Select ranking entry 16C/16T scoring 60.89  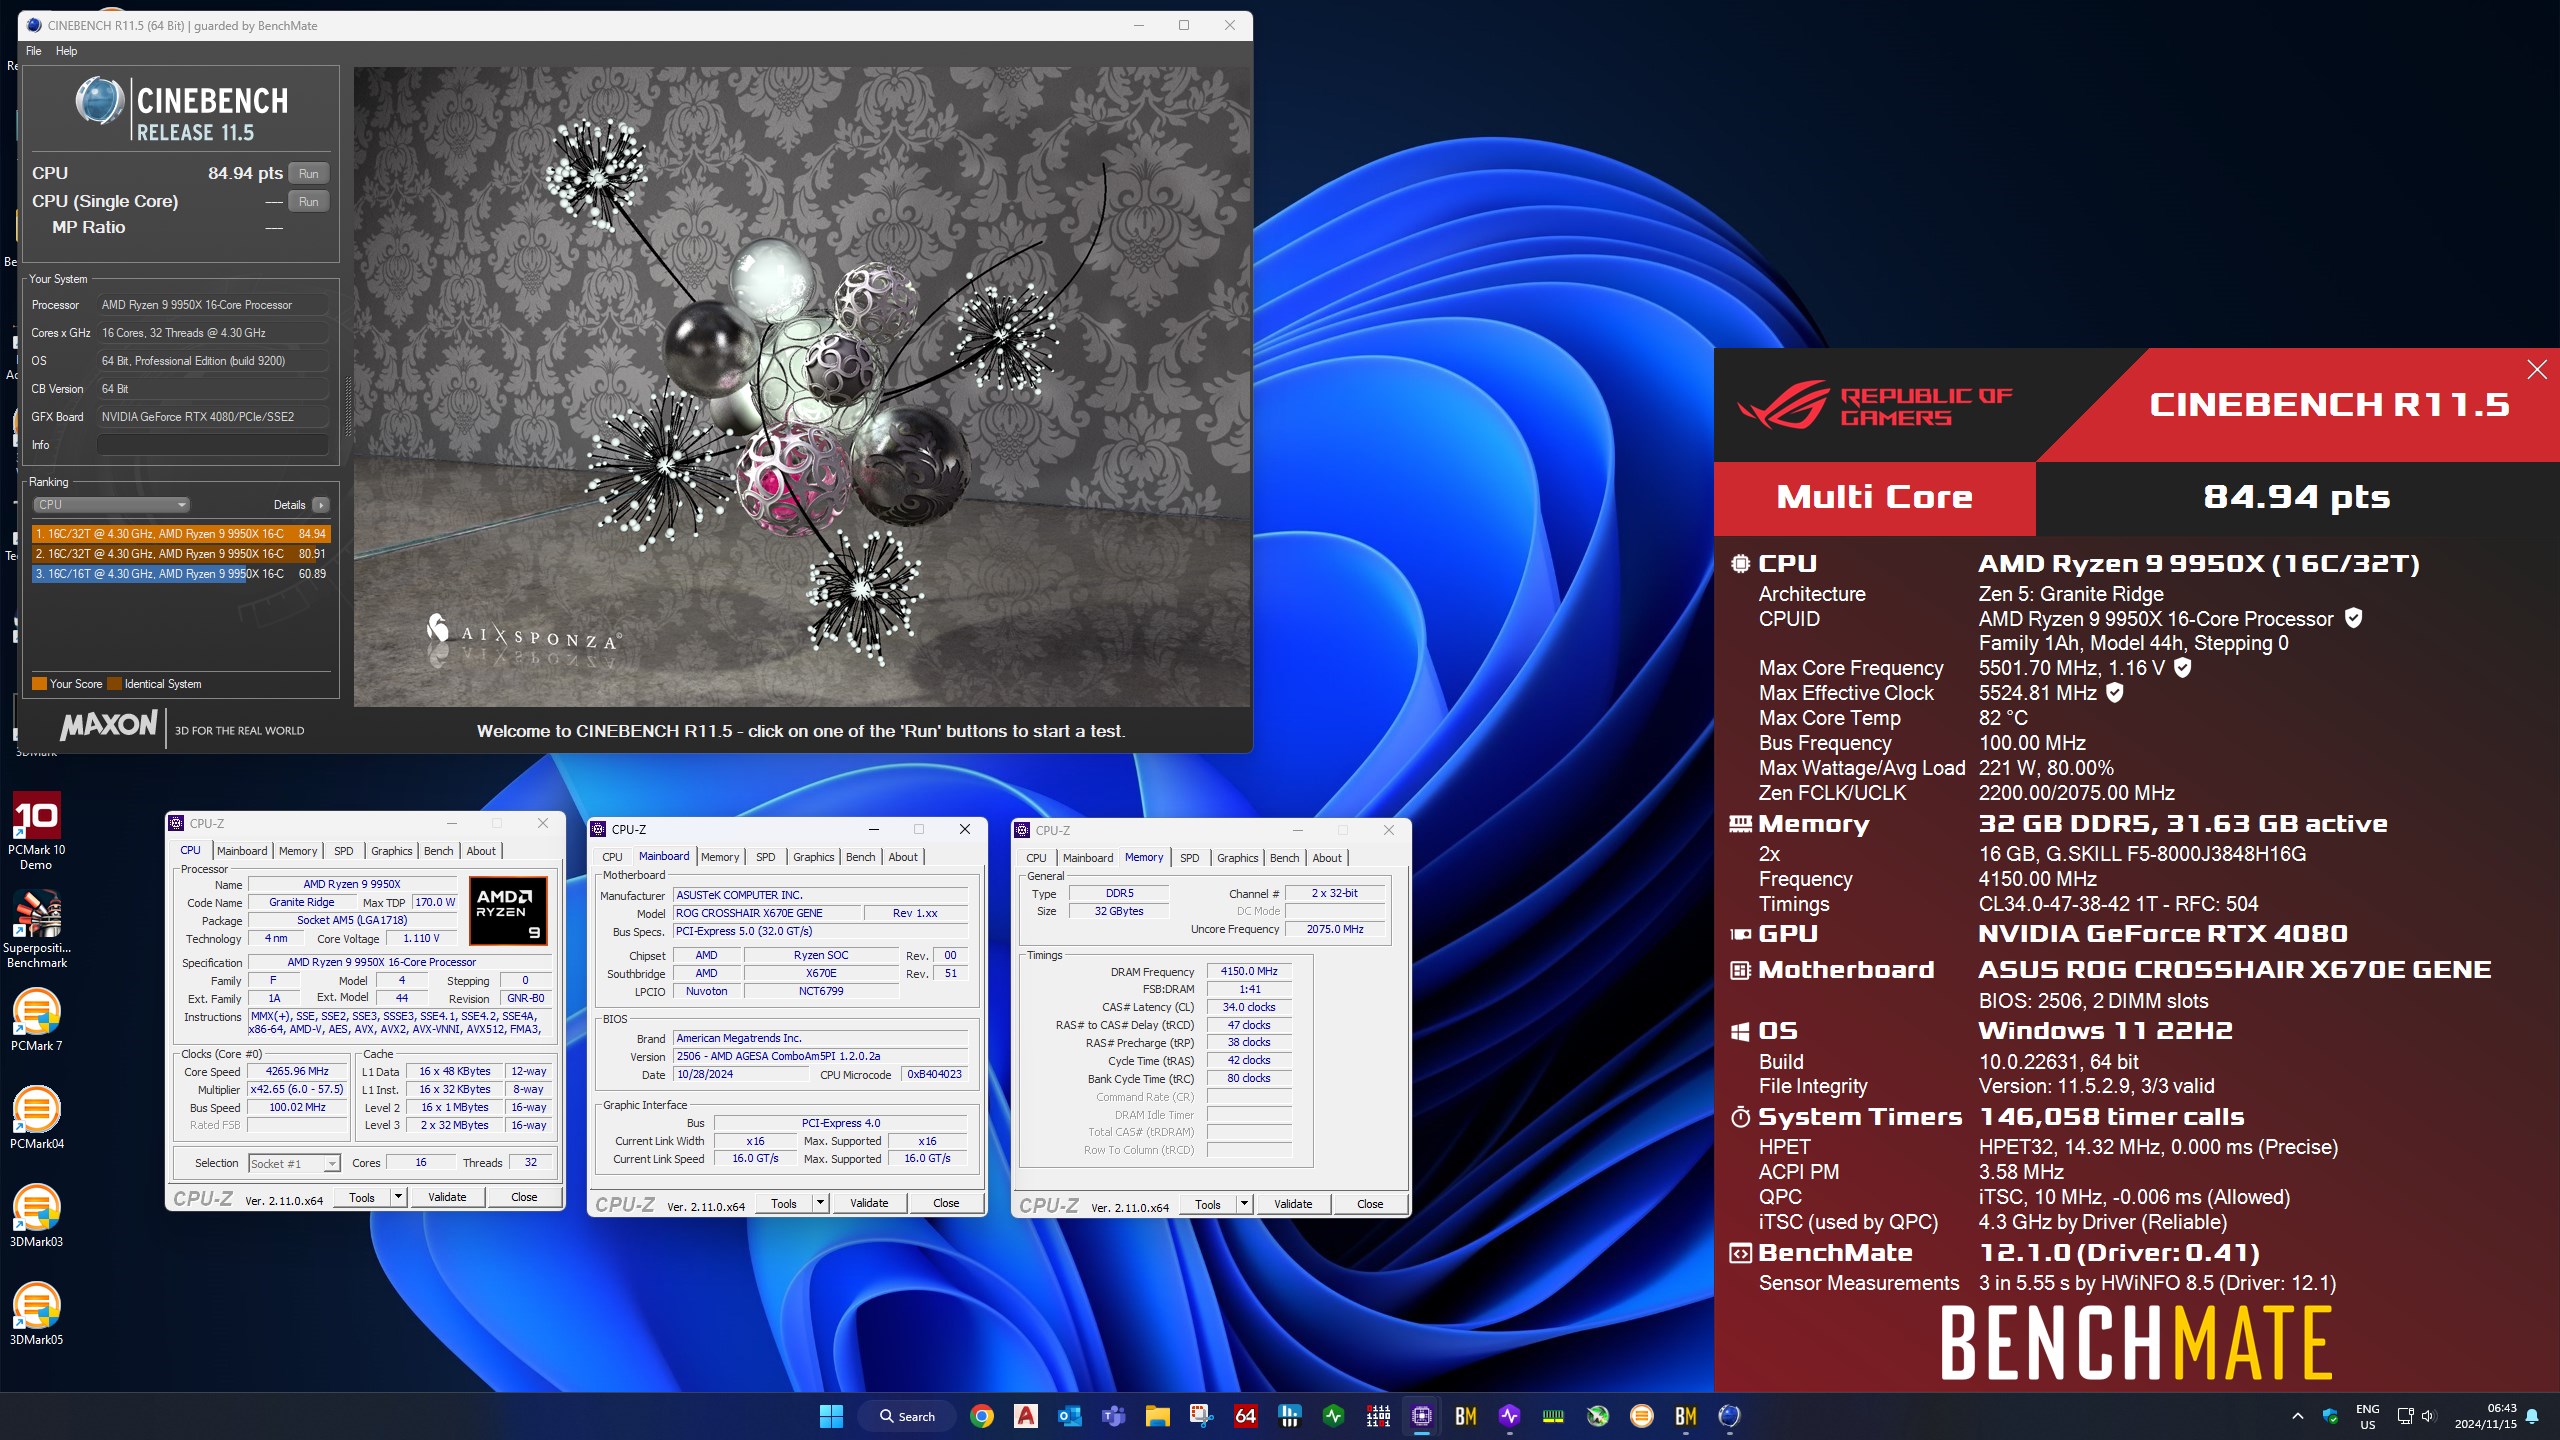pyautogui.click(x=181, y=574)
